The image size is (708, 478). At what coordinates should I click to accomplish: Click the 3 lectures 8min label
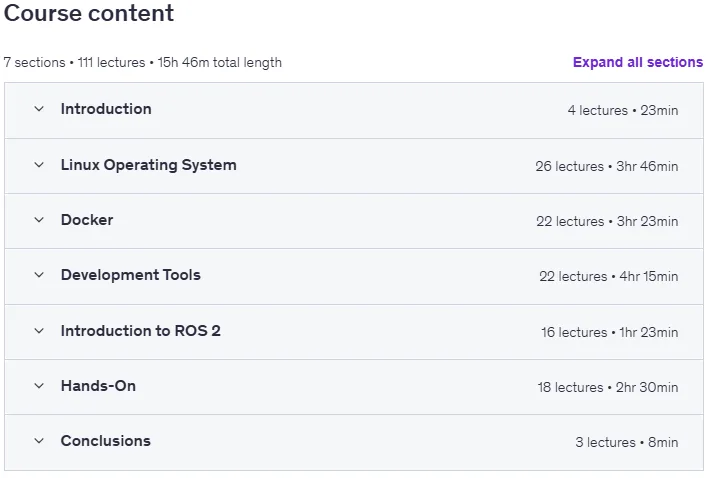point(626,443)
